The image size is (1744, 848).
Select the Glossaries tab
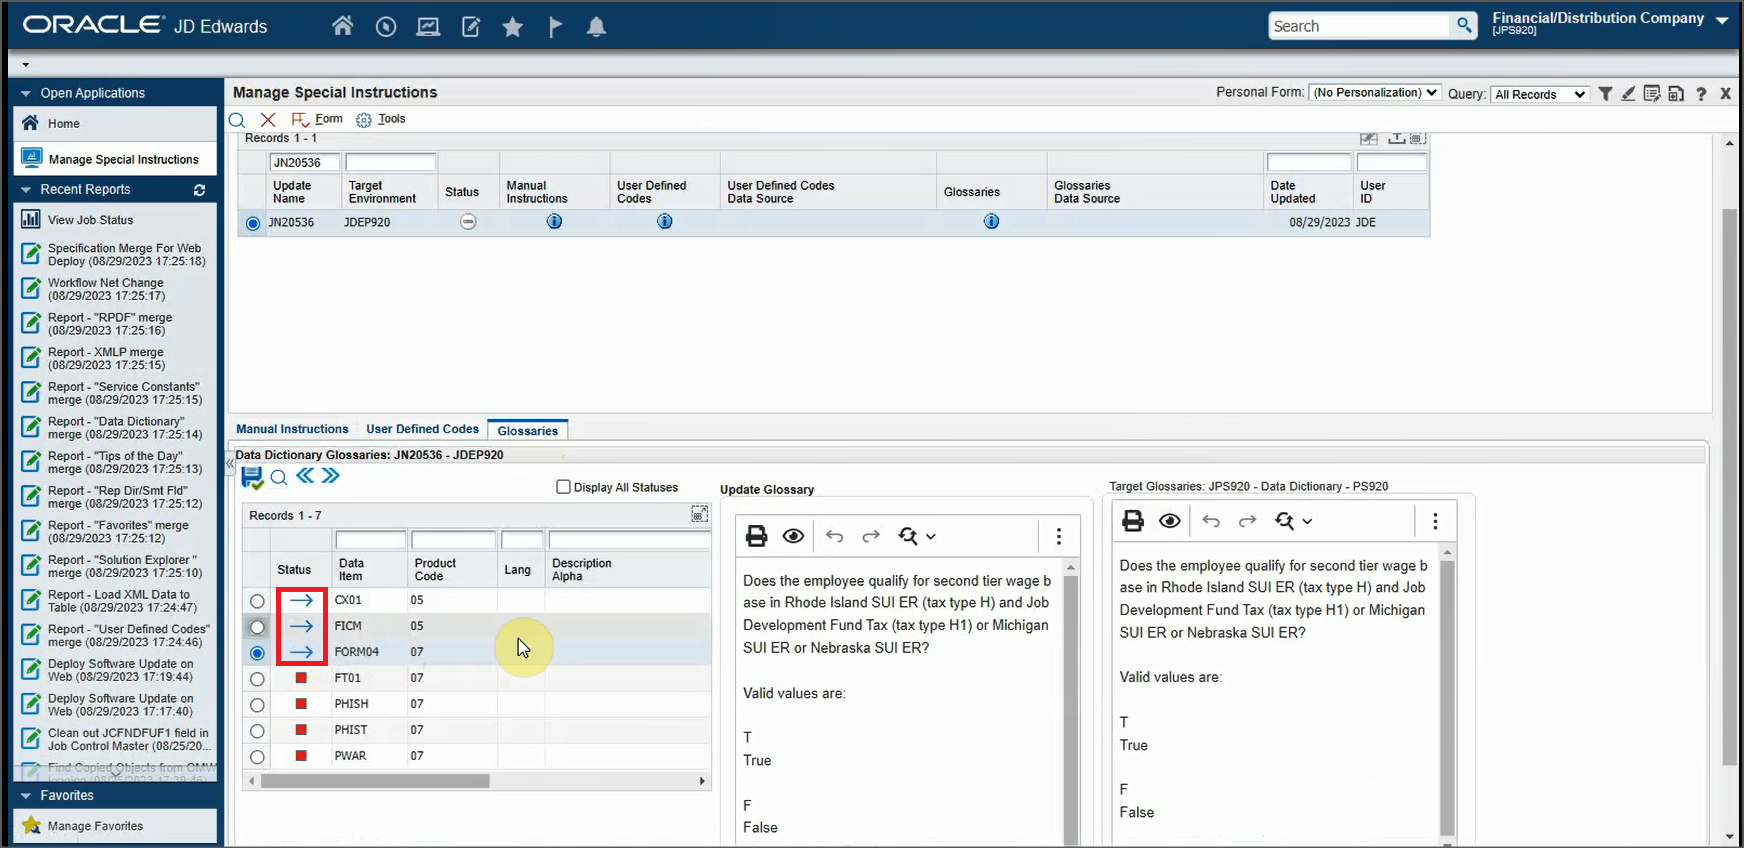pyautogui.click(x=527, y=430)
